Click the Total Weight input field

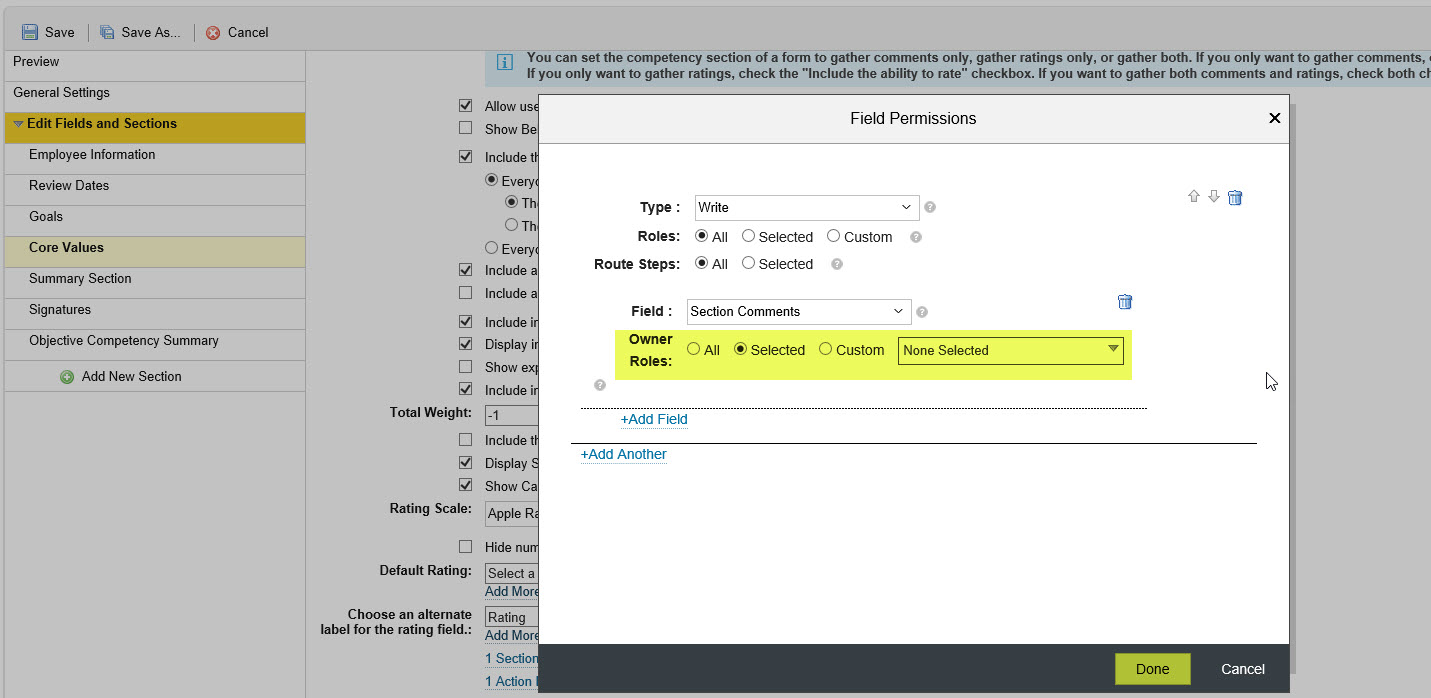coord(512,415)
